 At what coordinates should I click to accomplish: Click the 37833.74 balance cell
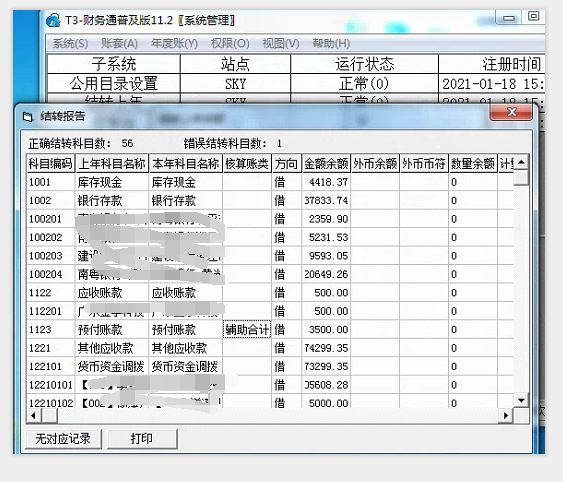[x=326, y=201]
